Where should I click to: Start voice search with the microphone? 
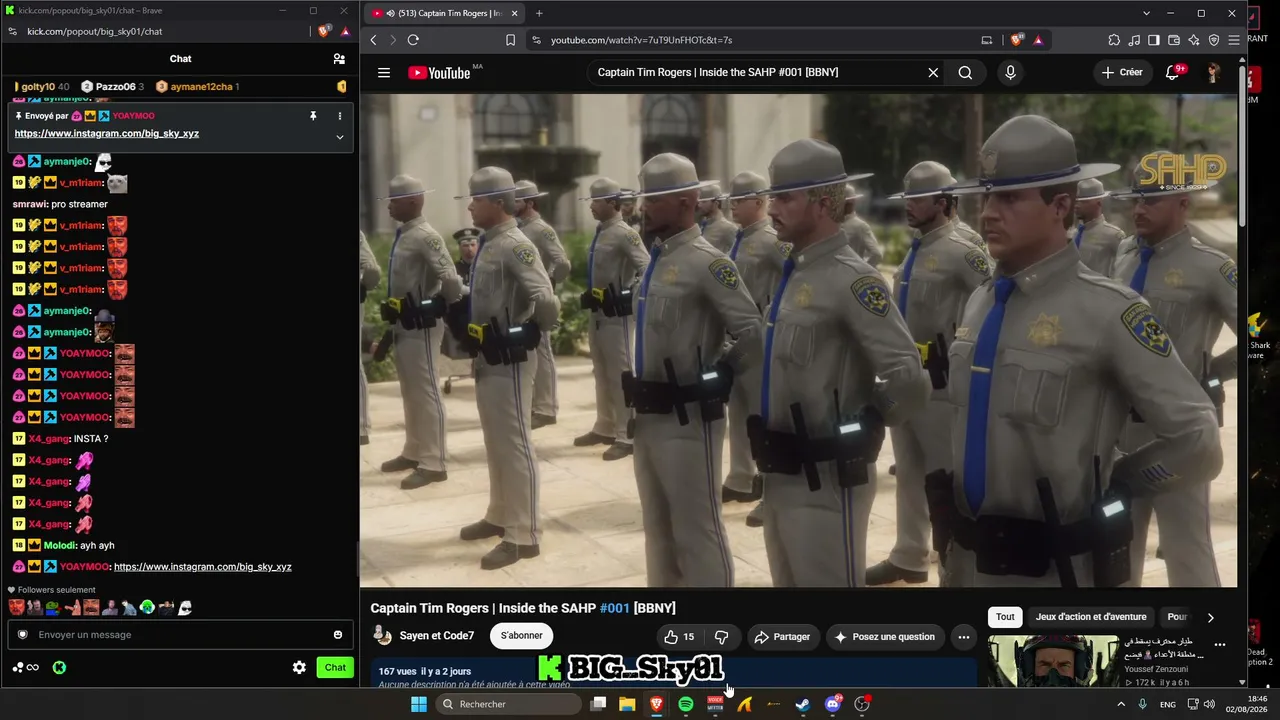pos(1010,72)
